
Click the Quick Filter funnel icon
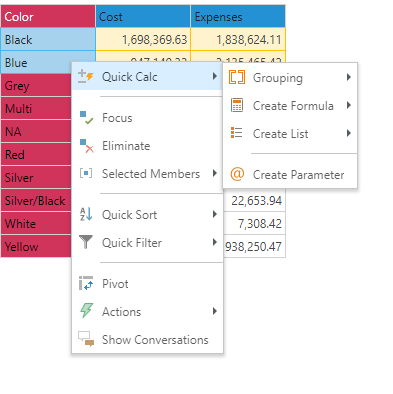[86, 242]
